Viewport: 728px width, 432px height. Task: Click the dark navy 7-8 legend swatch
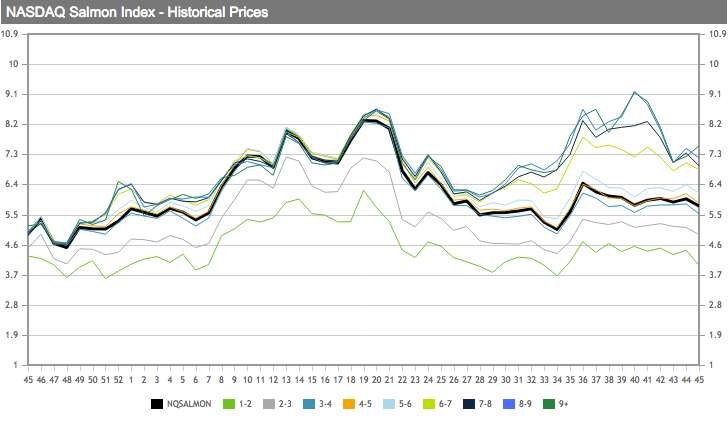pos(469,404)
